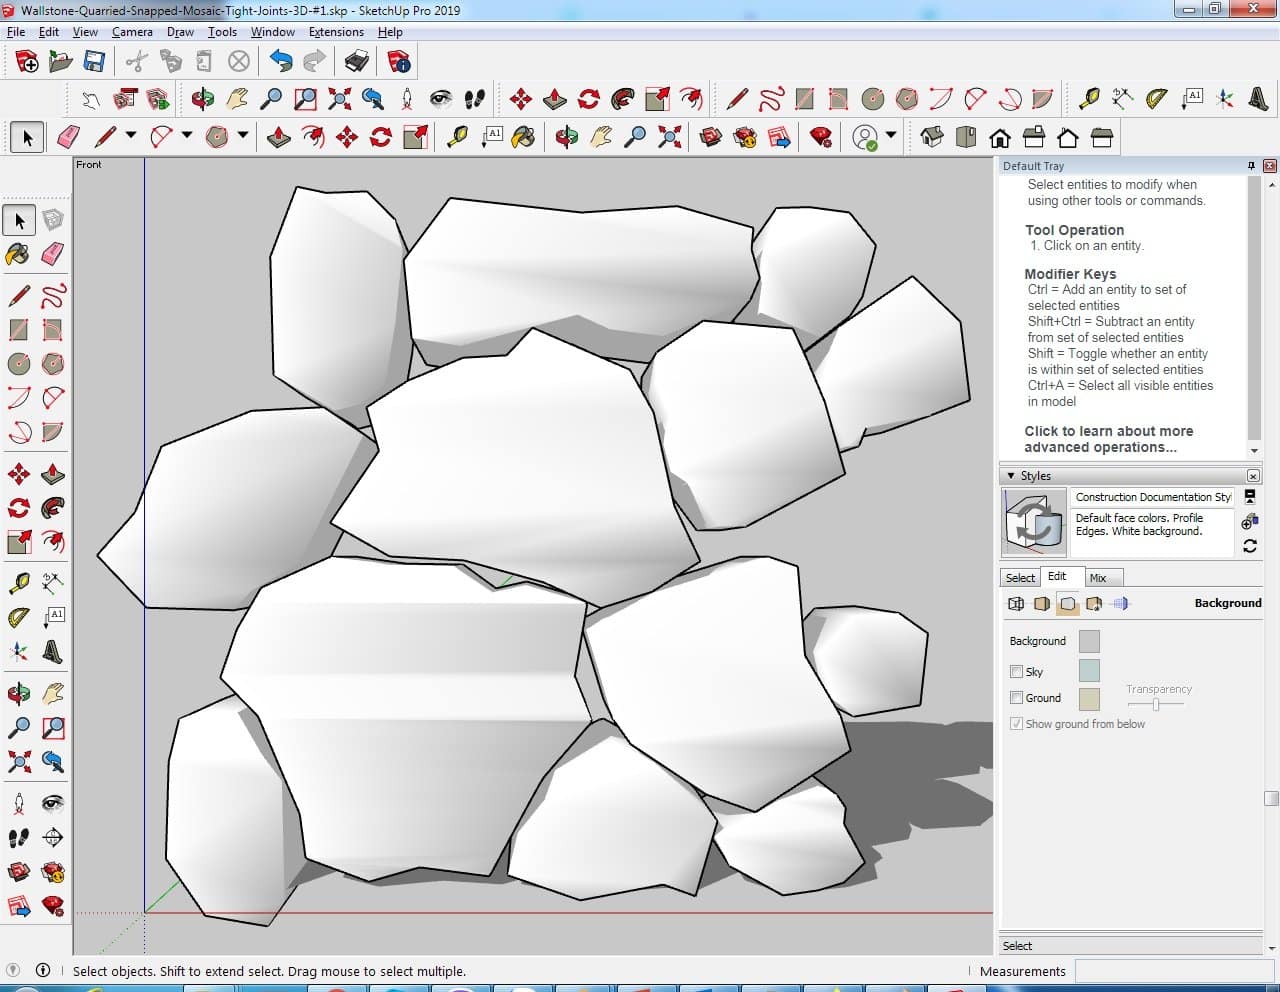The width and height of the screenshot is (1280, 992).
Task: Choose the Iso view house icon
Action: click(x=932, y=137)
